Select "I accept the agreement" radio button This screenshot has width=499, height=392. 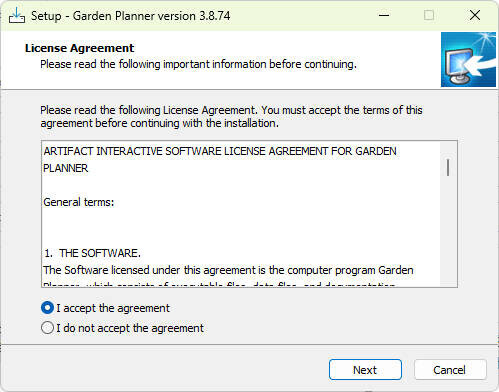[x=47, y=308]
